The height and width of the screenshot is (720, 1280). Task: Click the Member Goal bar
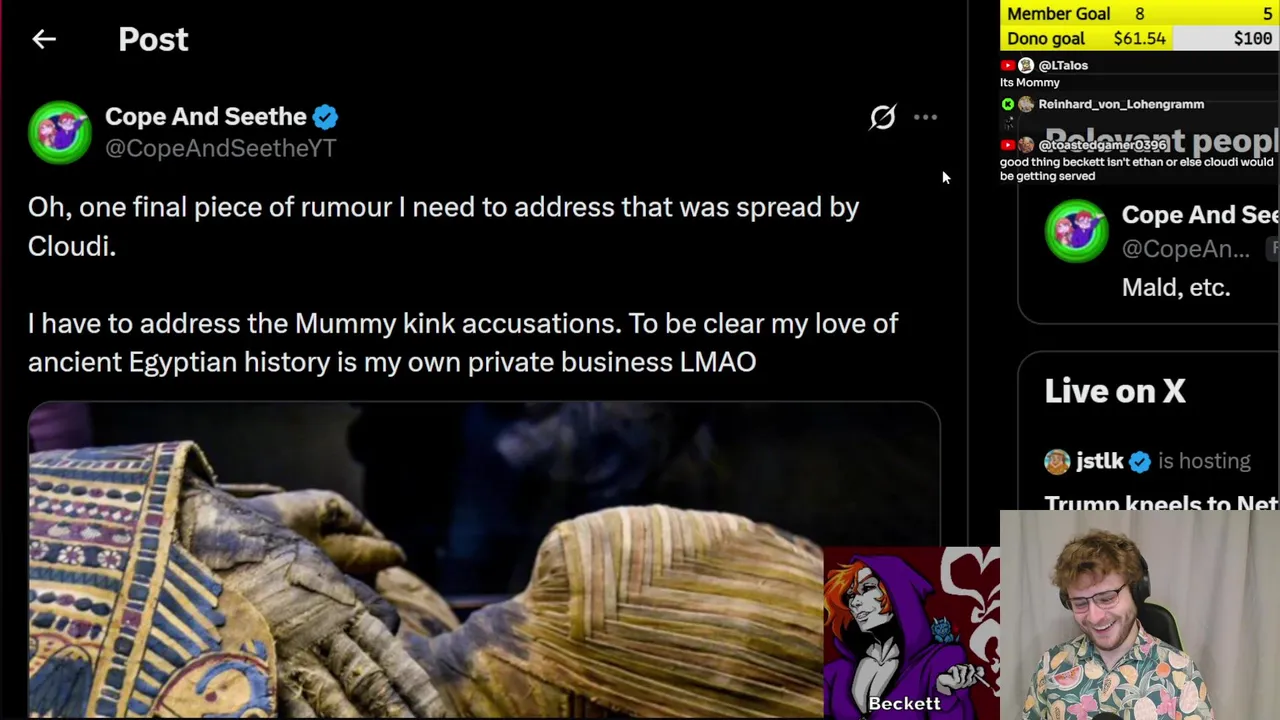tap(1140, 14)
